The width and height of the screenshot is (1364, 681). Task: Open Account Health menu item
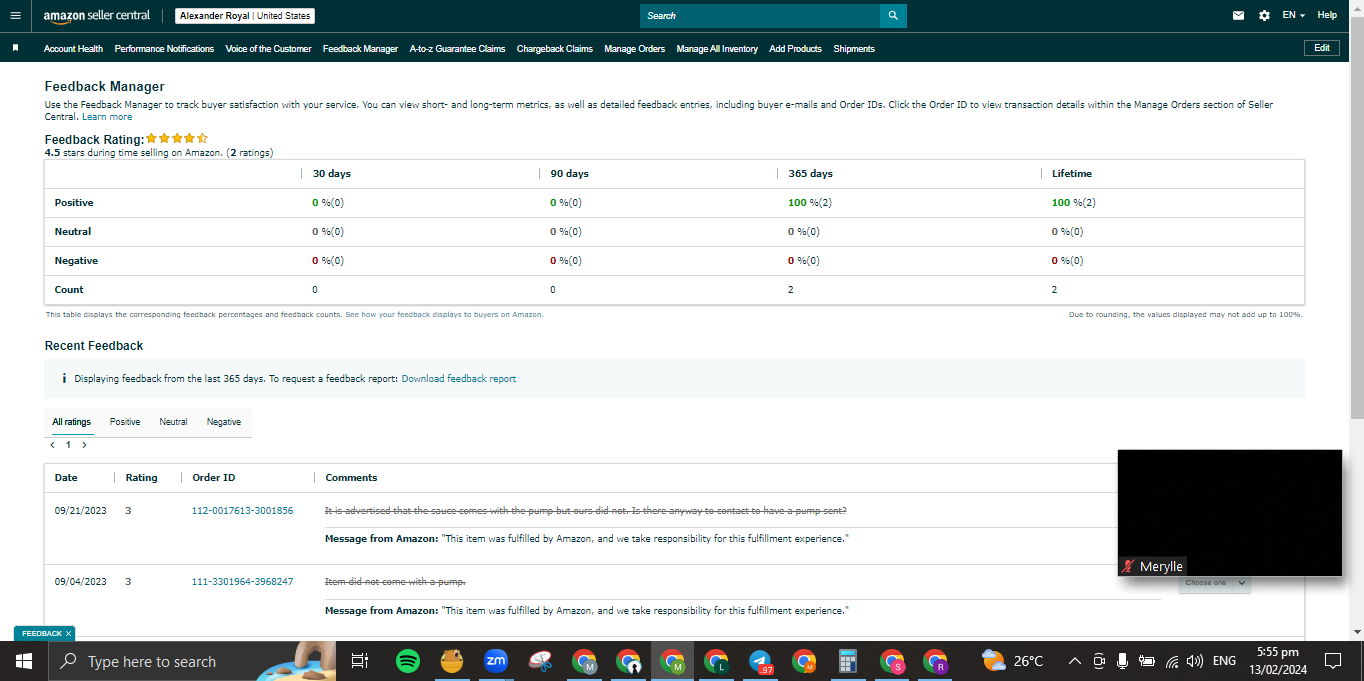73,48
